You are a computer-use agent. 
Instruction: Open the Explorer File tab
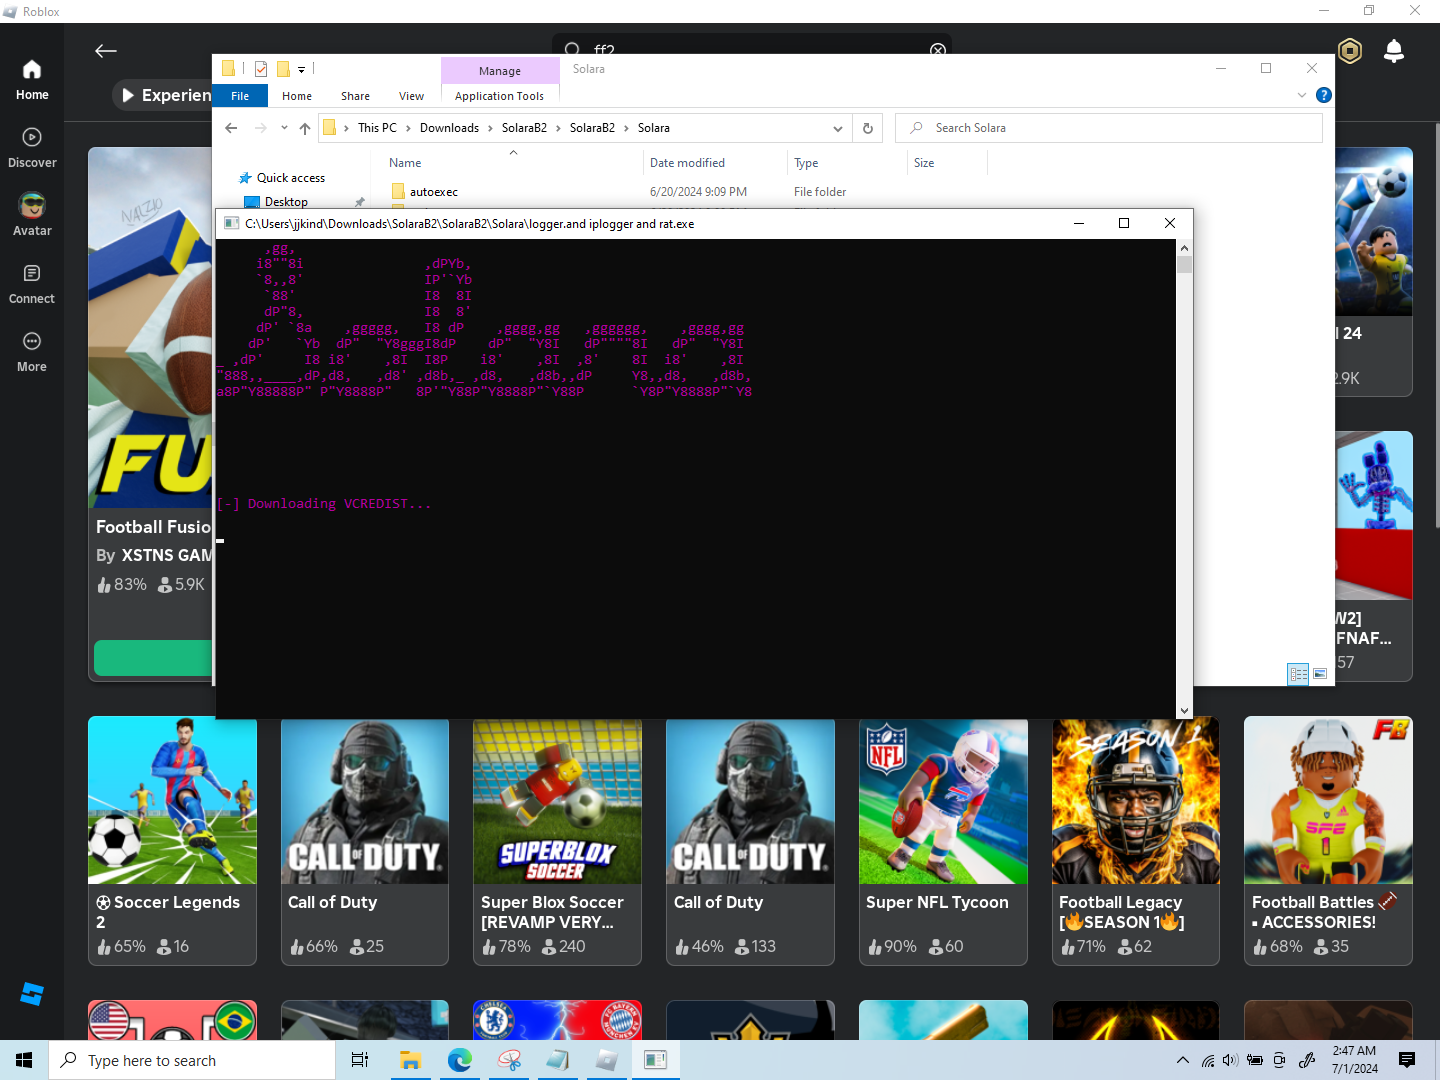(x=240, y=96)
